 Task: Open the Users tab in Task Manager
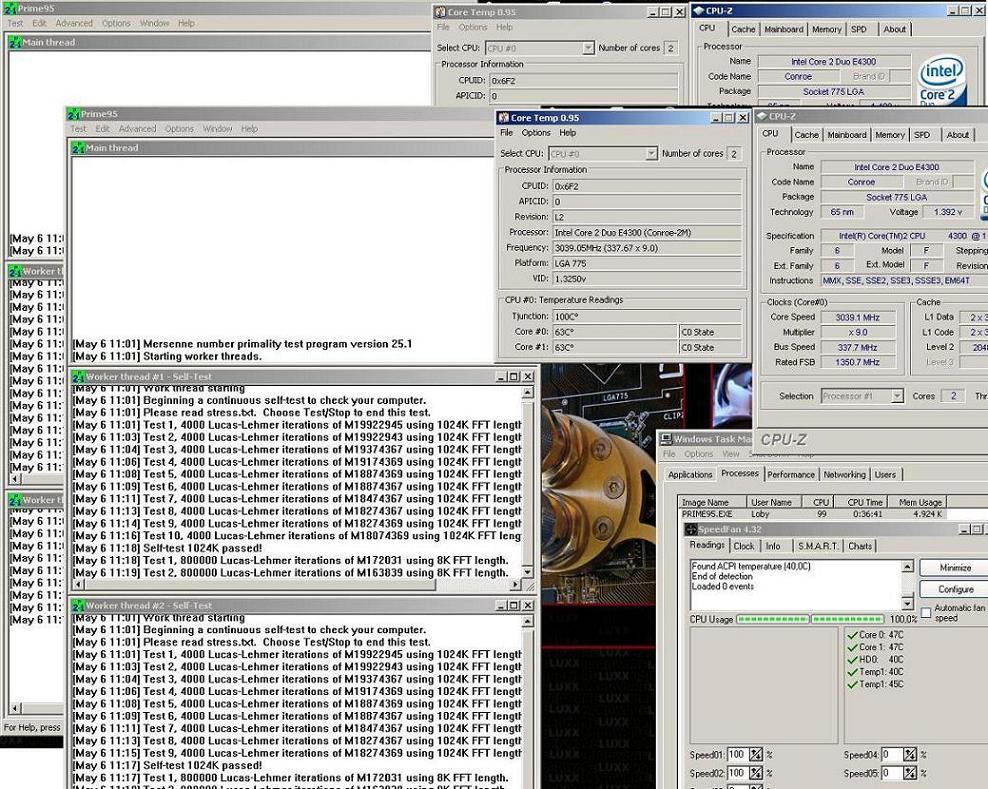click(885, 475)
